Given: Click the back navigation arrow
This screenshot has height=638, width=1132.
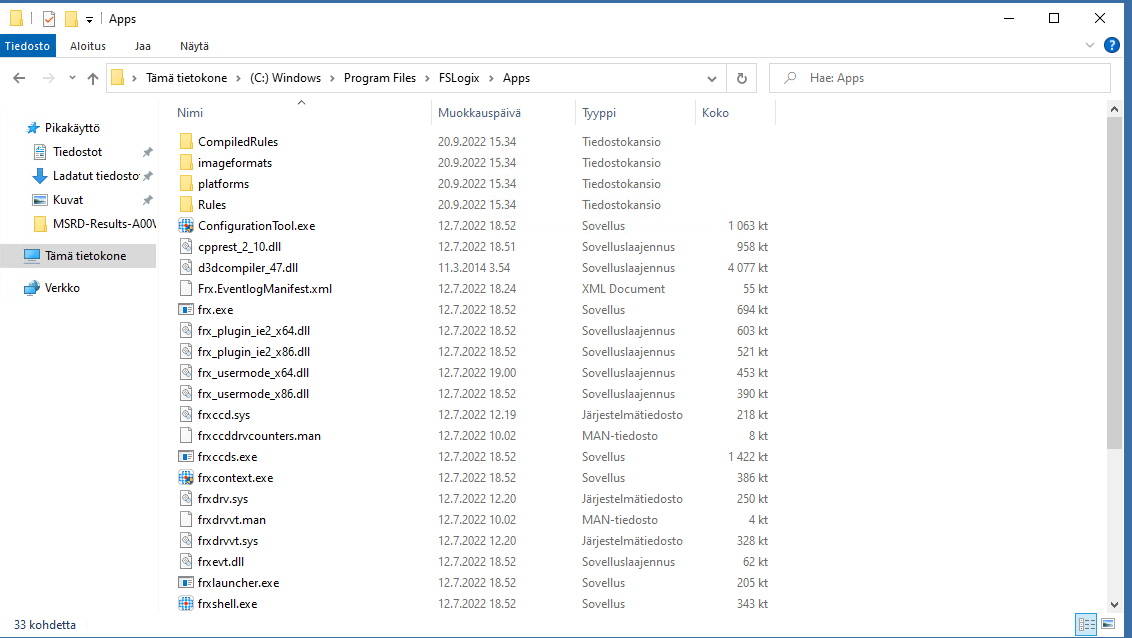Looking at the screenshot, I should [20, 77].
